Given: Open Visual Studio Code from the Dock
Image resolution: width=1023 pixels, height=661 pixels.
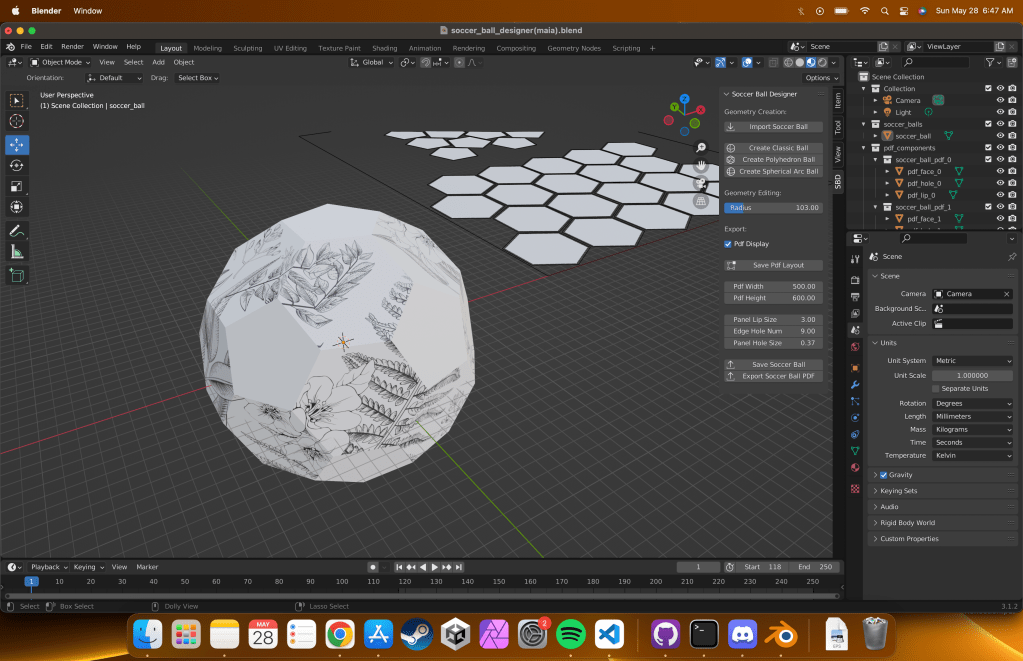Looking at the screenshot, I should tap(609, 633).
